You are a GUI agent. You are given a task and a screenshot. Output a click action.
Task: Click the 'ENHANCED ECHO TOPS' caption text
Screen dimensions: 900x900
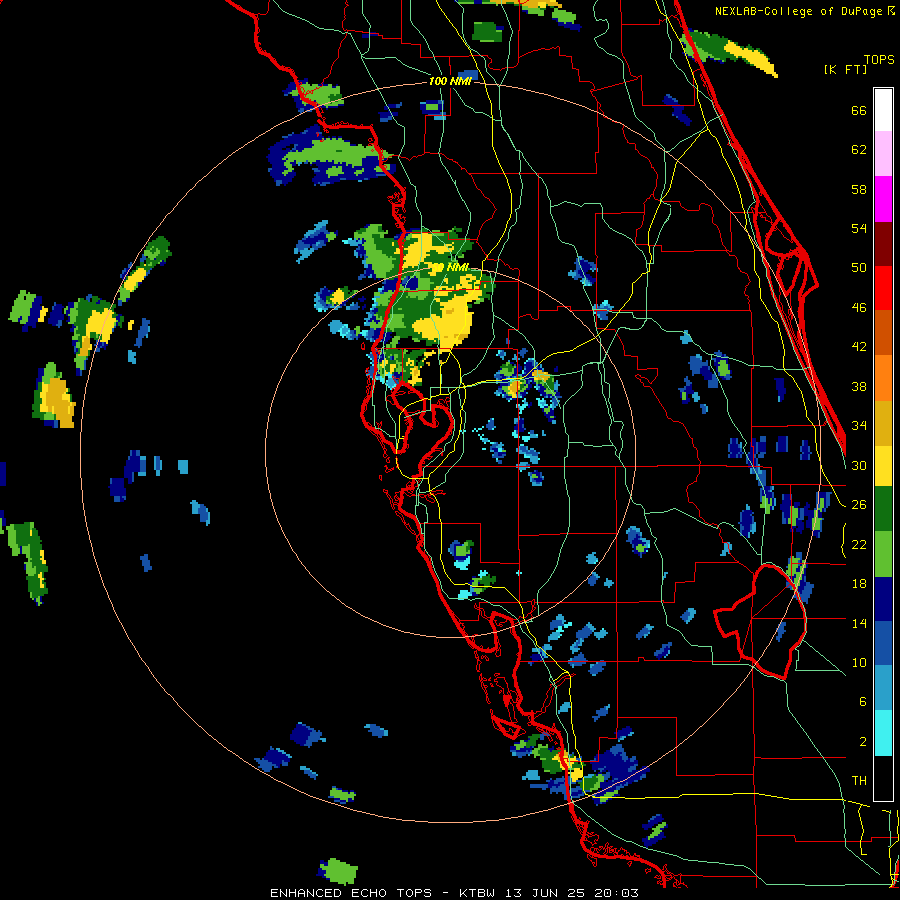click(x=351, y=893)
